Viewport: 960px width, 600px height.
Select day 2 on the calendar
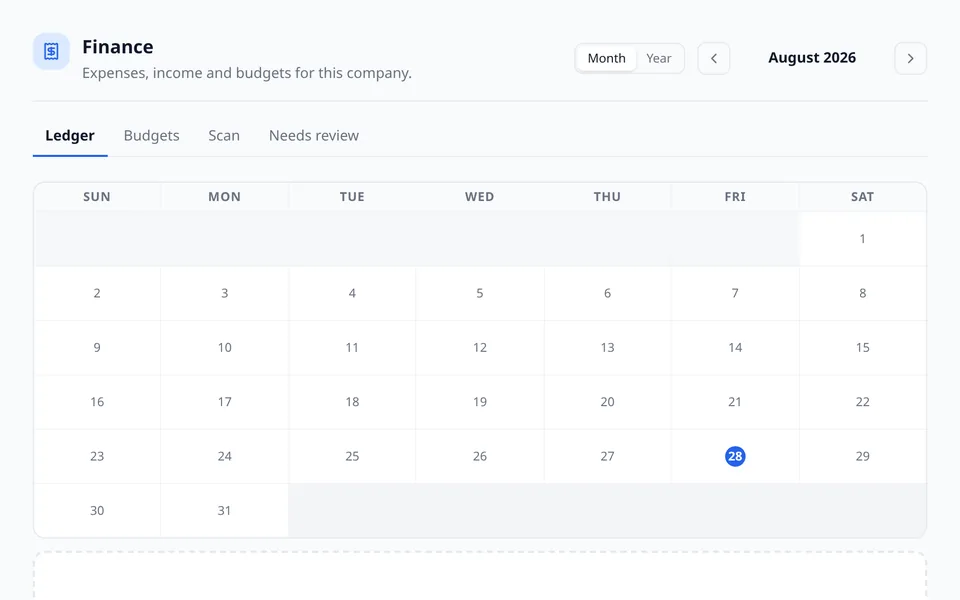(x=97, y=293)
